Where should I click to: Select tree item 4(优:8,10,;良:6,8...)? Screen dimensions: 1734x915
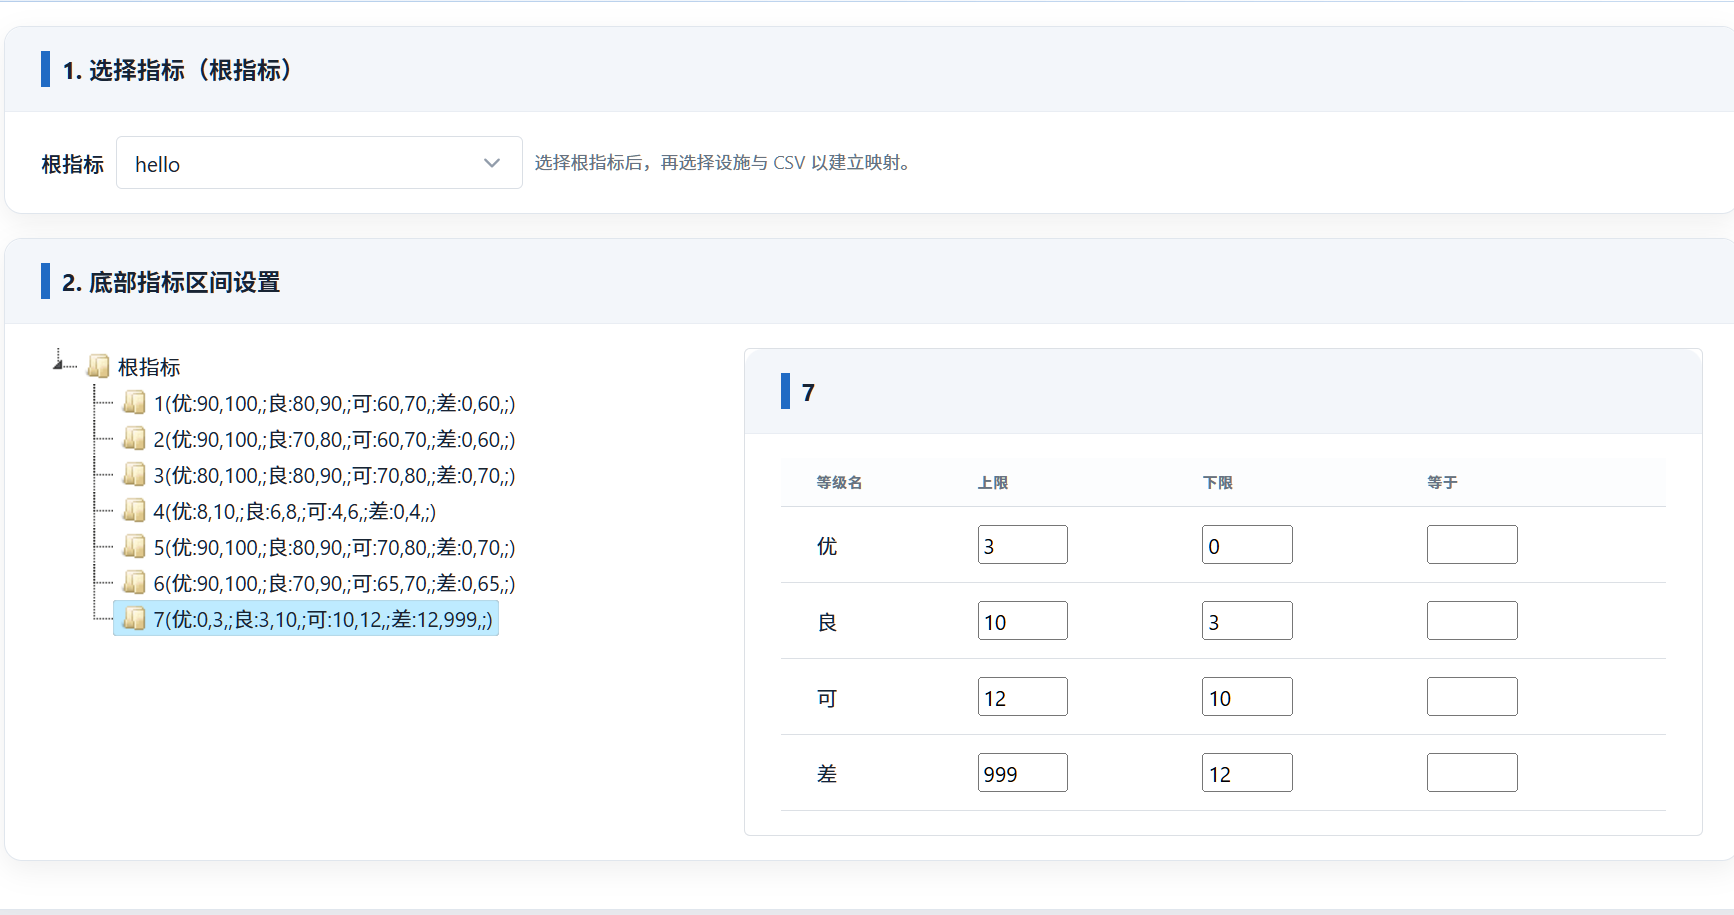tap(294, 512)
